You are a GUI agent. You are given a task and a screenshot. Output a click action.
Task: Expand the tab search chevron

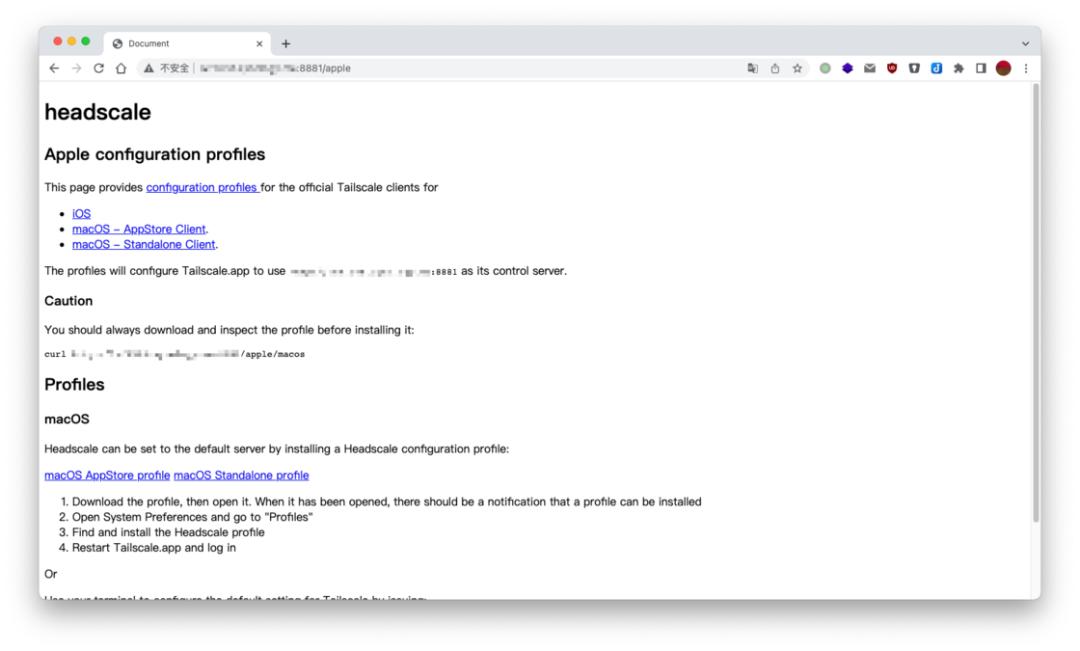point(1026,43)
